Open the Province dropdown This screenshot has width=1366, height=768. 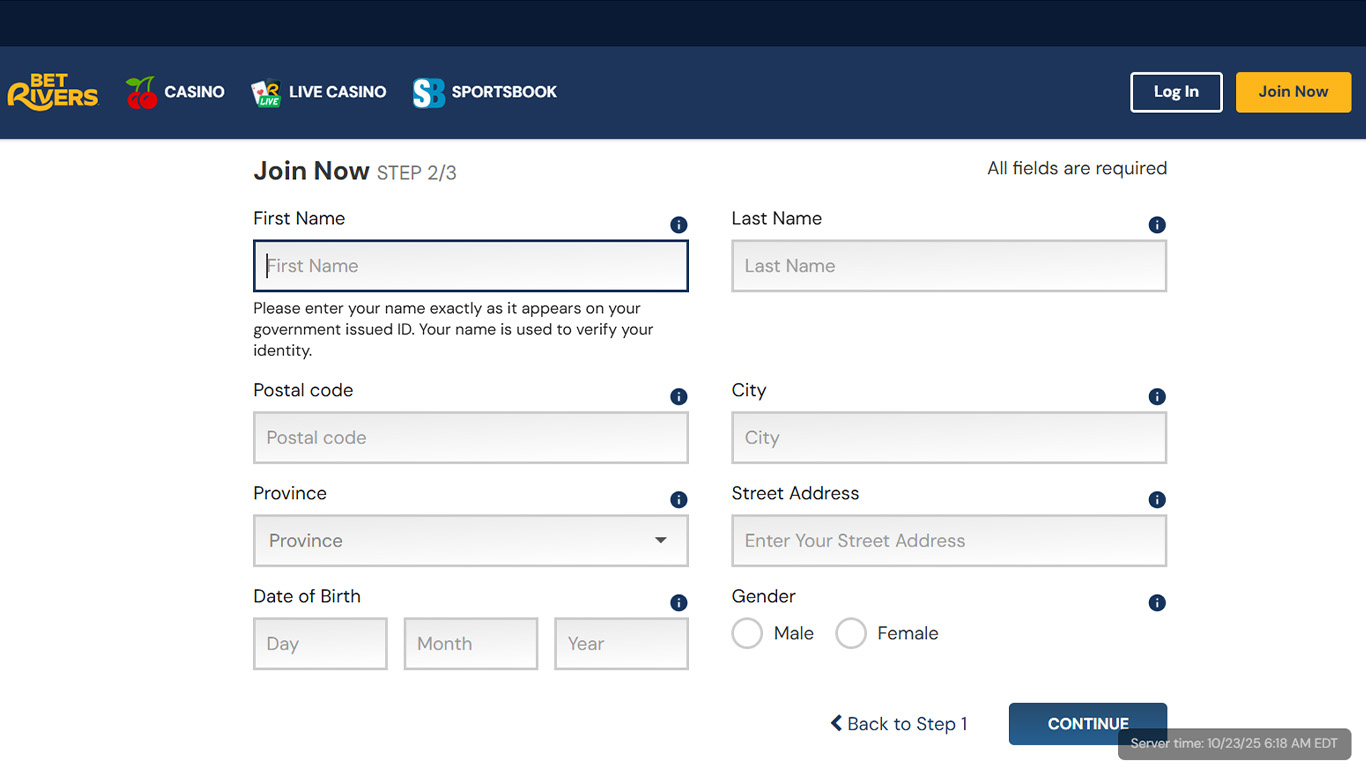pyautogui.click(x=470, y=541)
